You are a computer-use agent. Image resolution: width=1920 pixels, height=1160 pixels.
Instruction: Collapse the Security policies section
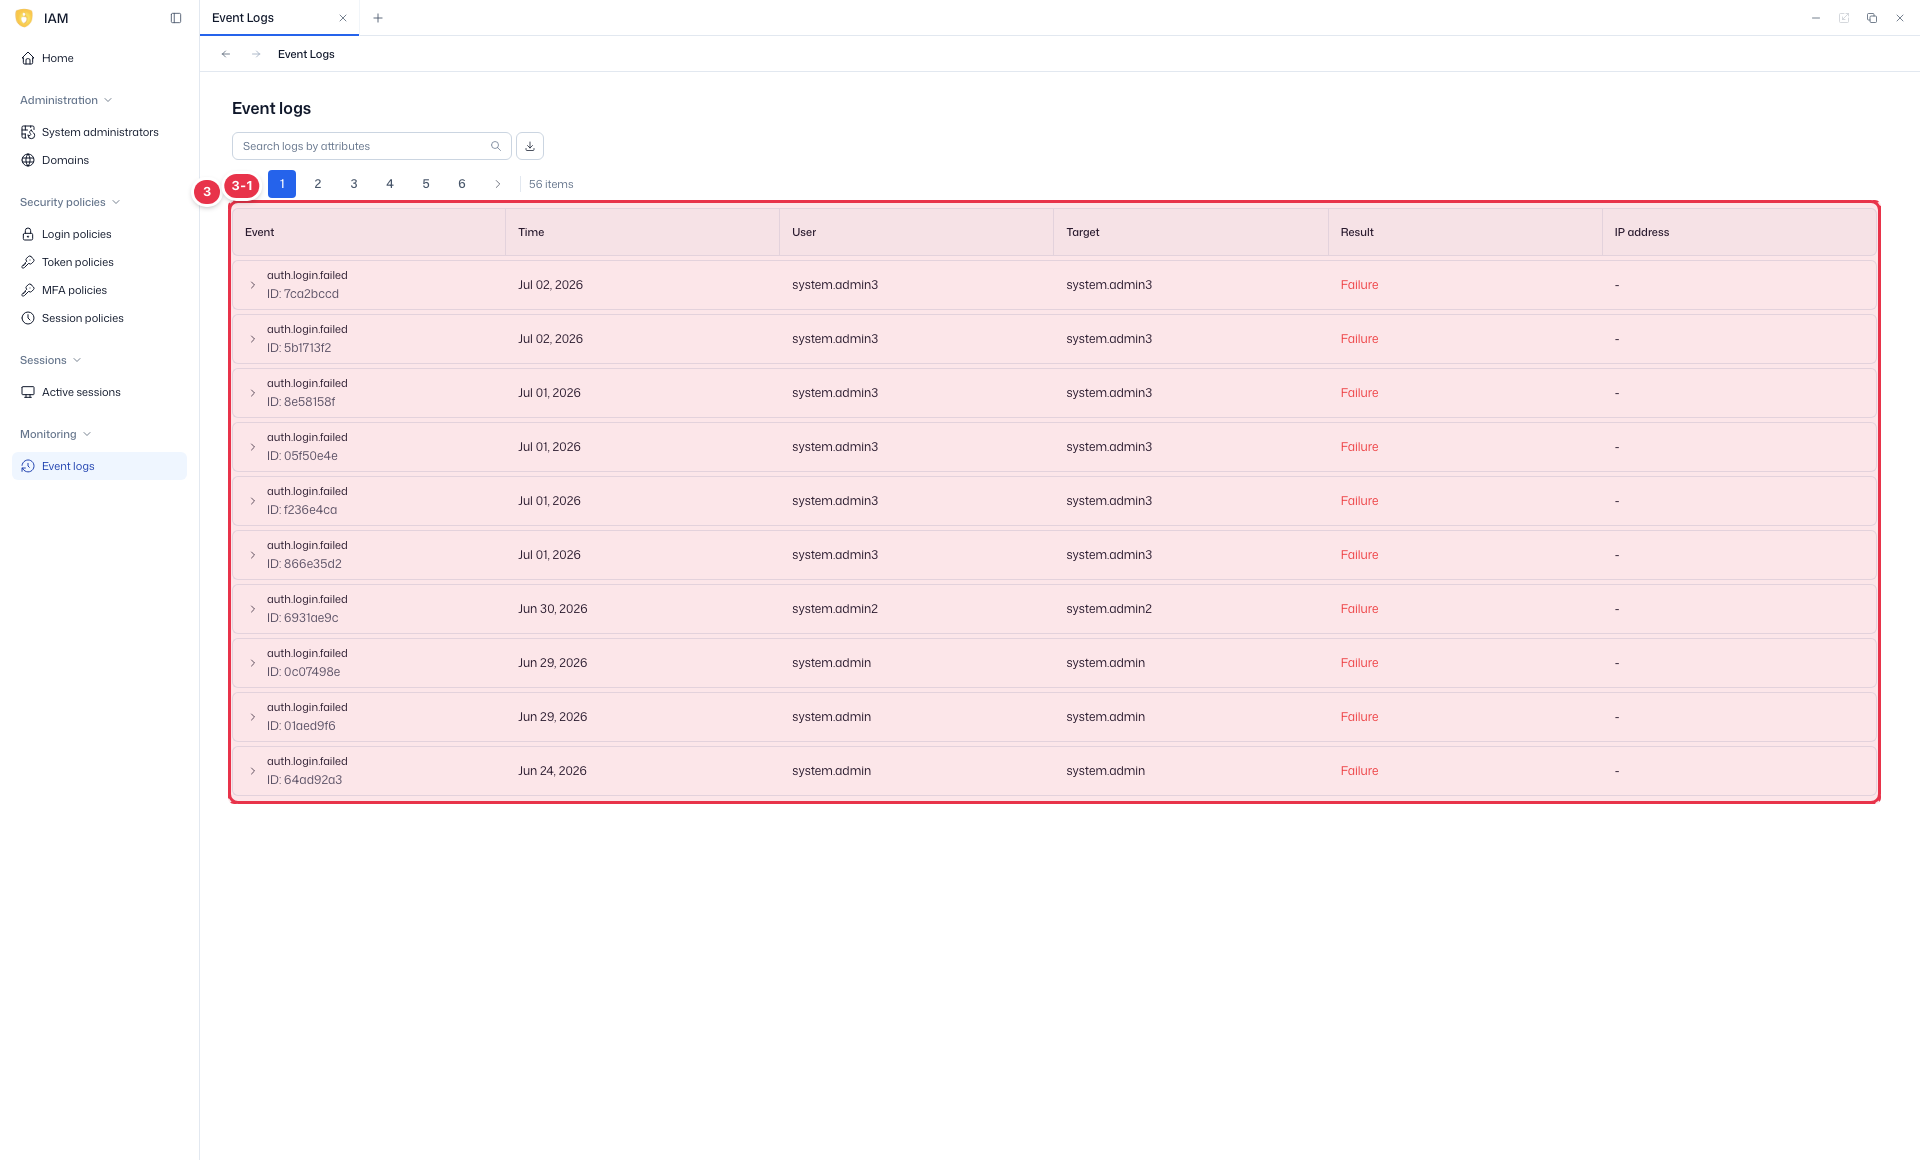click(x=70, y=202)
